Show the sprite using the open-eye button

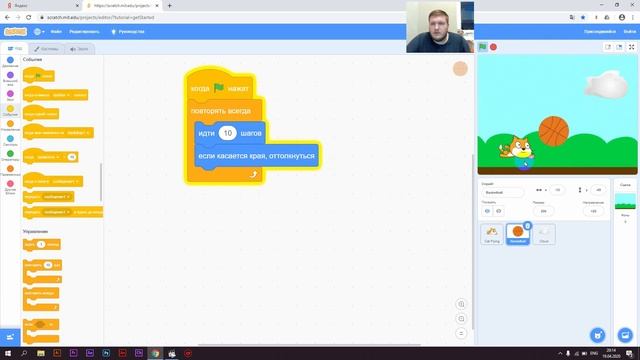(x=487, y=211)
